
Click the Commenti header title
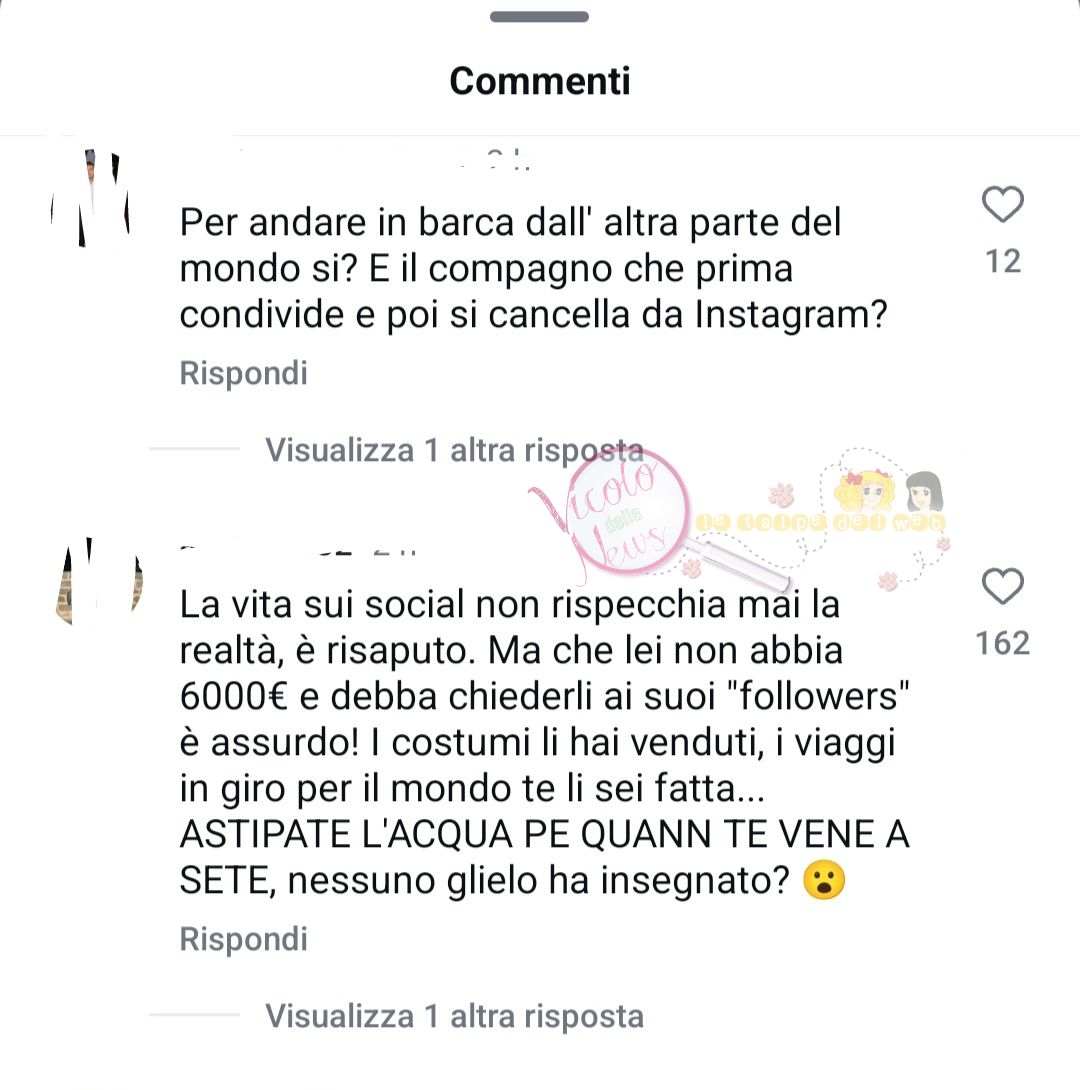540,81
